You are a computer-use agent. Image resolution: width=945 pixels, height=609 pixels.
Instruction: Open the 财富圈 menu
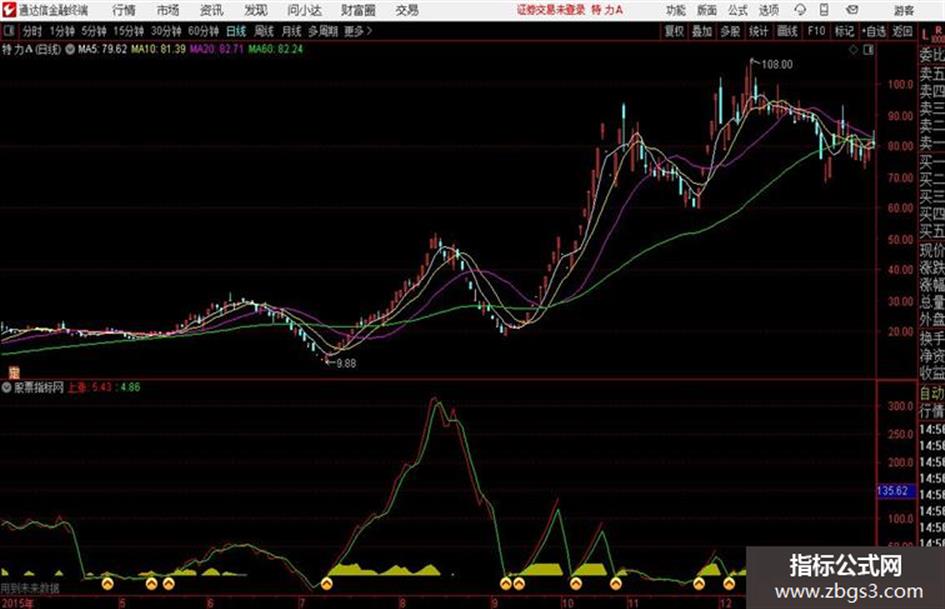pyautogui.click(x=358, y=10)
